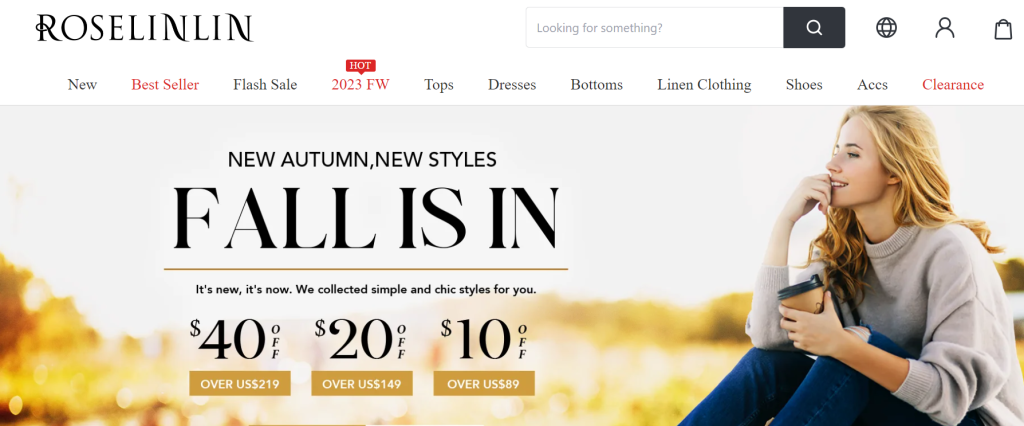Open Linen Clothing category
Screen dimensions: 1024x426
704,84
